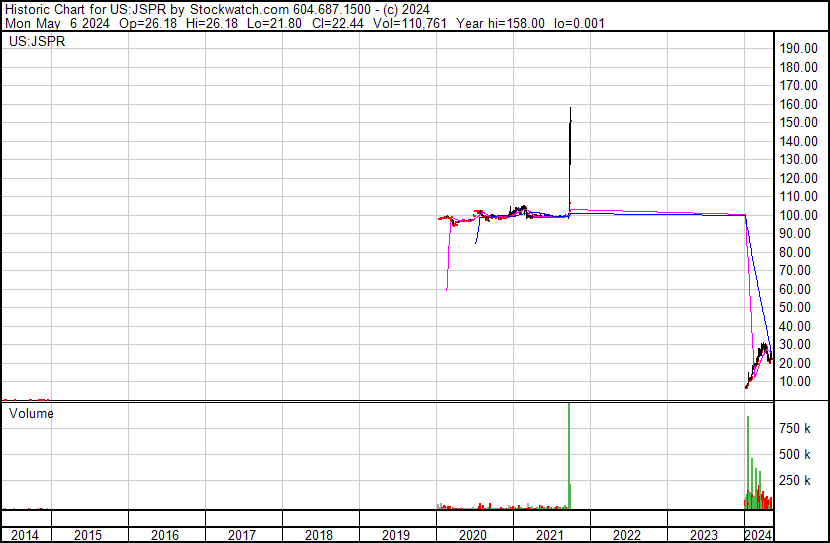Select the 2018 year on time axis
830x543 pixels.
pyautogui.click(x=319, y=535)
